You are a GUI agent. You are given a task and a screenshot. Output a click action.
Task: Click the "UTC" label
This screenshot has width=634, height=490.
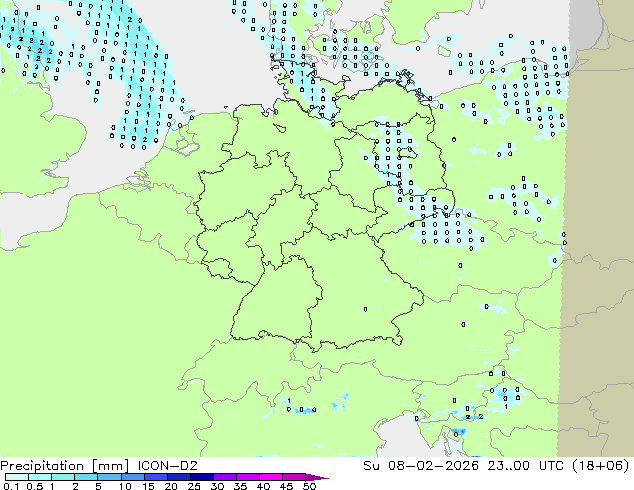point(551,466)
